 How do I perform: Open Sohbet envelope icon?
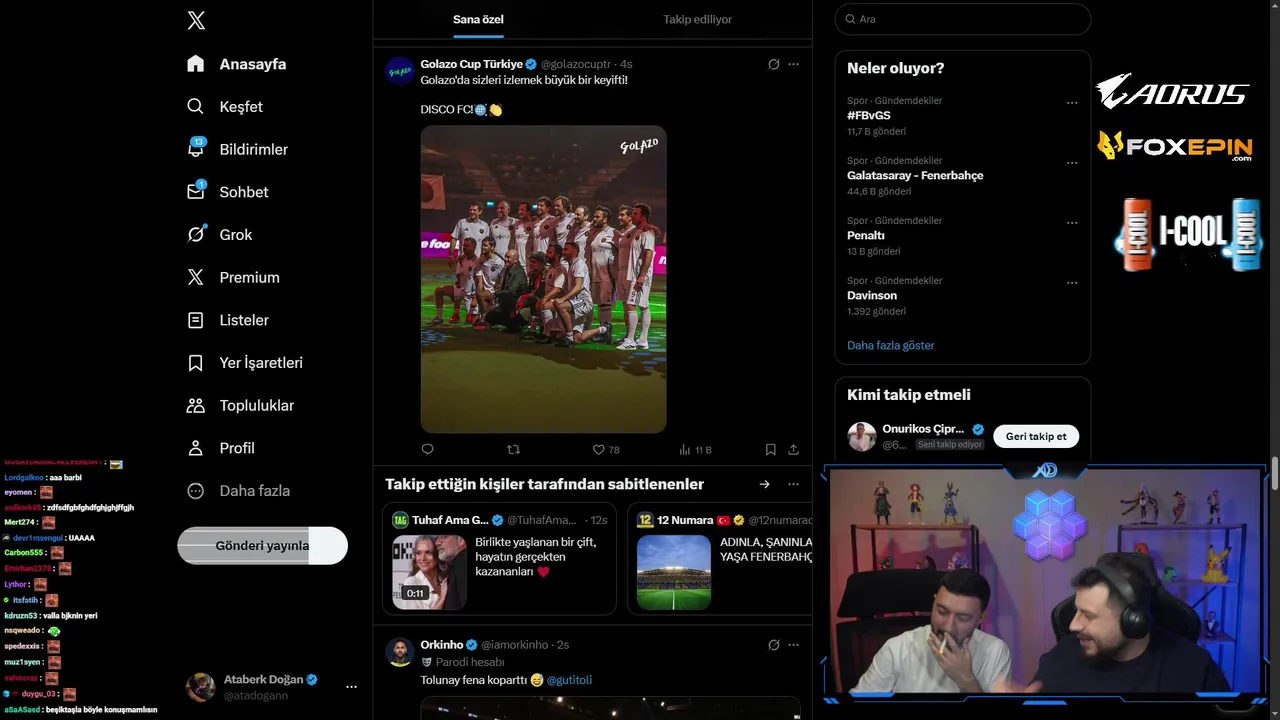(x=196, y=191)
